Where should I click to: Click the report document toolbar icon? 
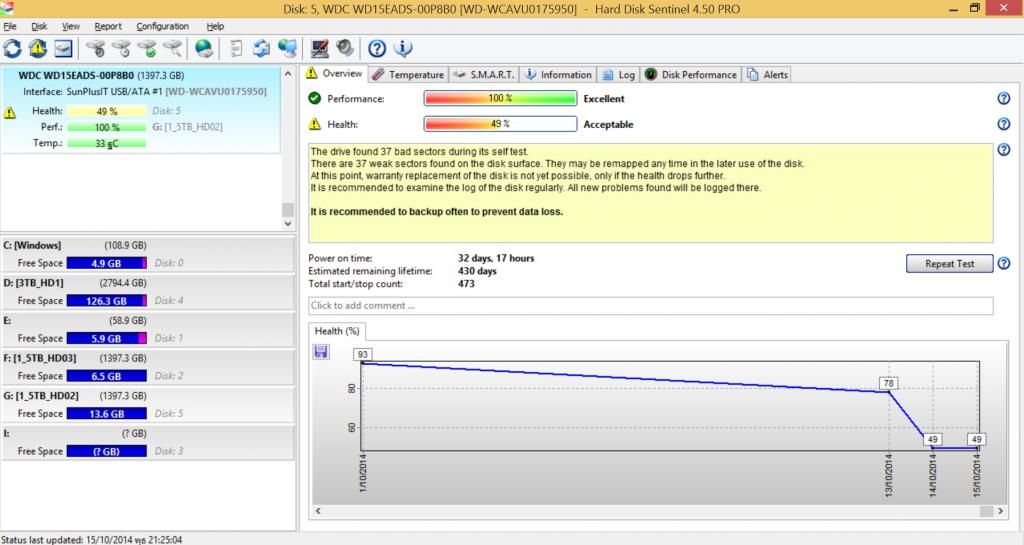[236, 48]
